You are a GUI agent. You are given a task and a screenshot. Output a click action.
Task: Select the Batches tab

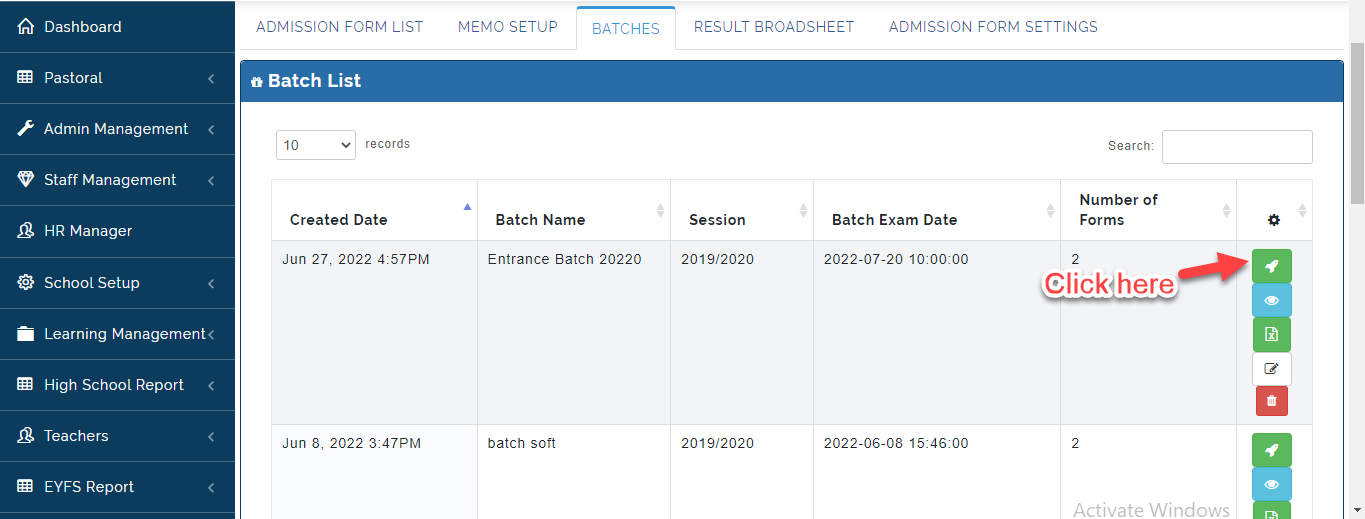pyautogui.click(x=626, y=28)
